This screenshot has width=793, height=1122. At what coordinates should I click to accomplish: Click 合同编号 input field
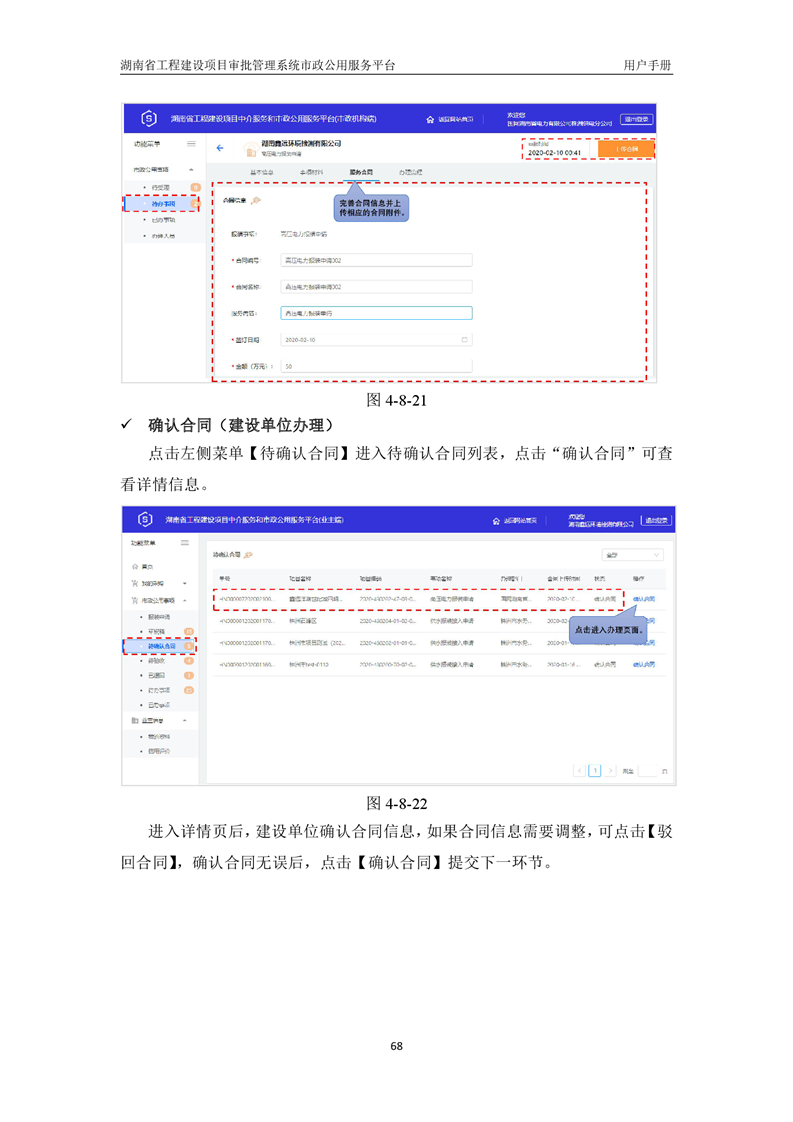[x=376, y=260]
